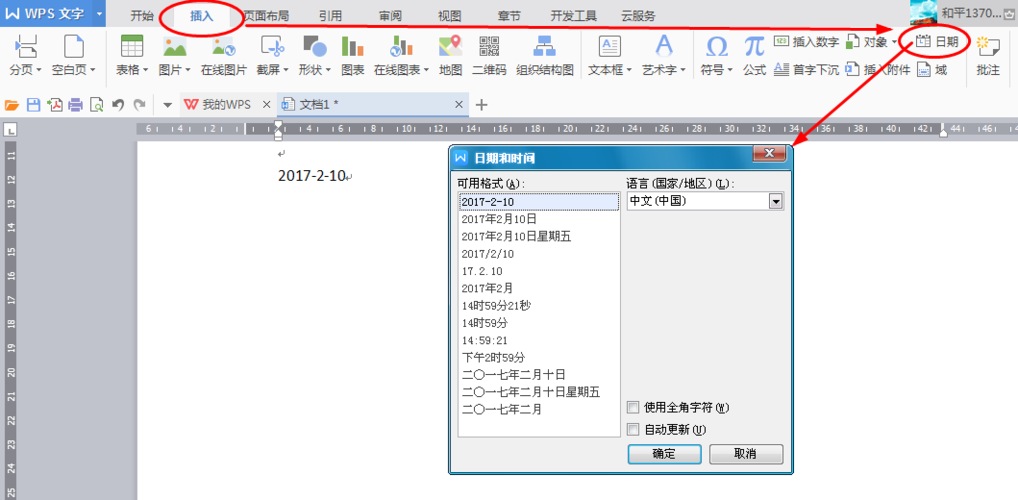Switch to the Page Layout tab
Image resolution: width=1018 pixels, height=500 pixels.
pyautogui.click(x=266, y=16)
